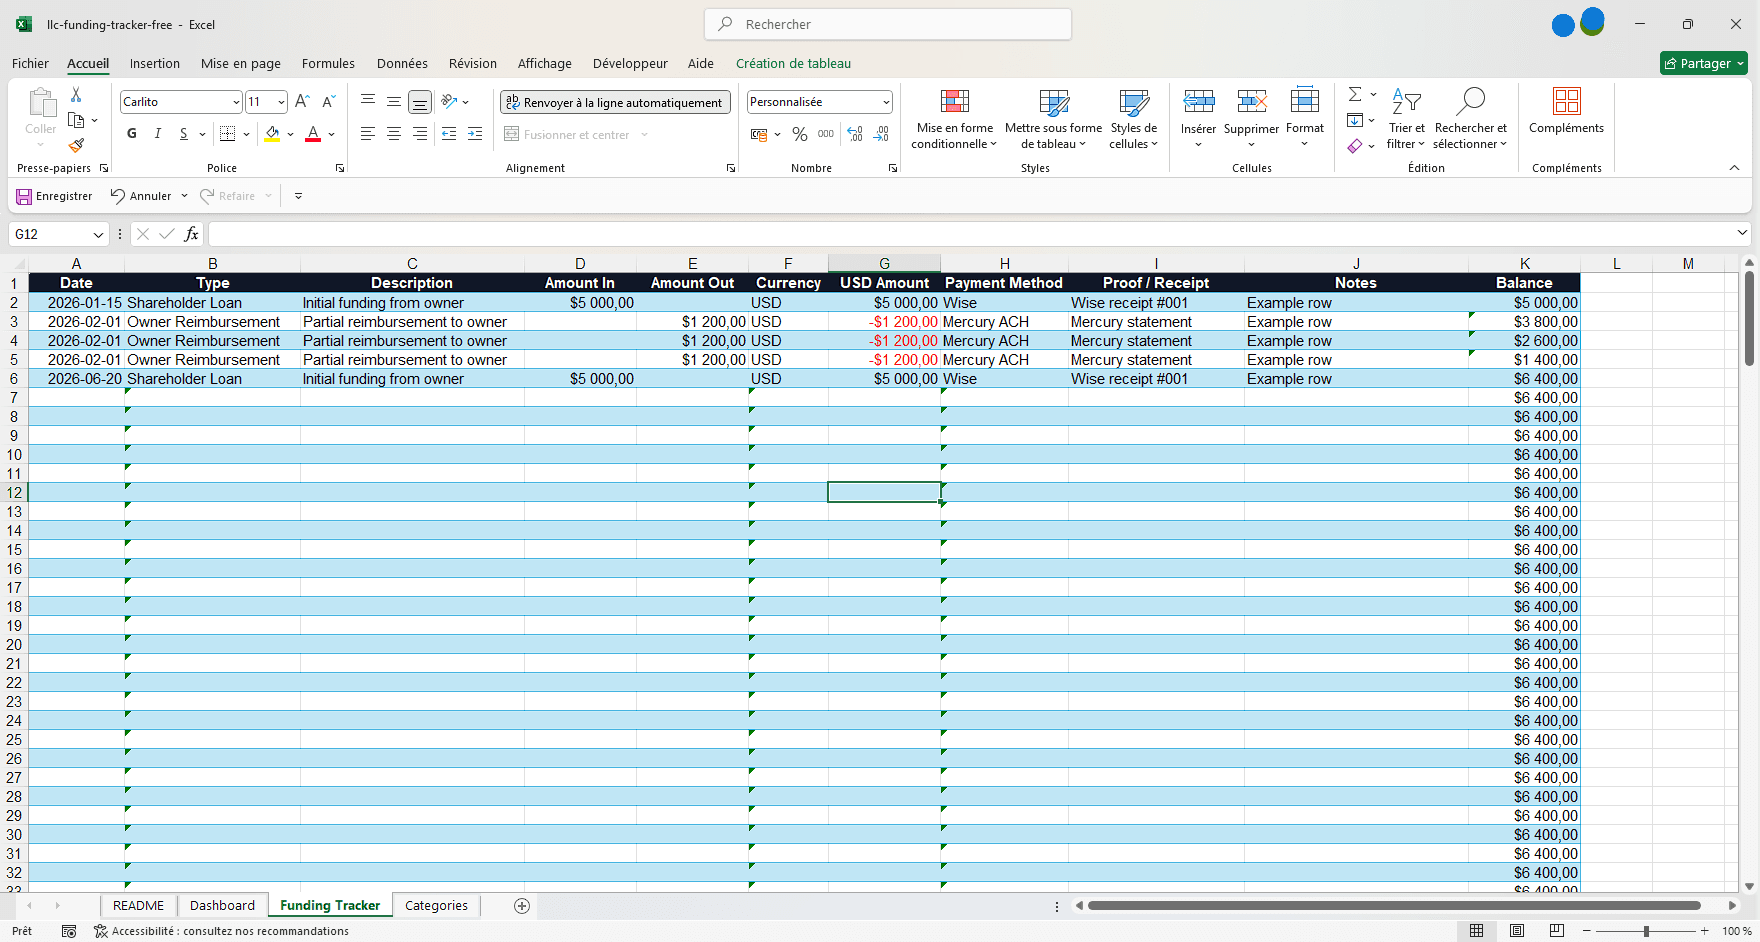Apply red font color swatch
This screenshot has height=942, width=1760.
(x=313, y=134)
